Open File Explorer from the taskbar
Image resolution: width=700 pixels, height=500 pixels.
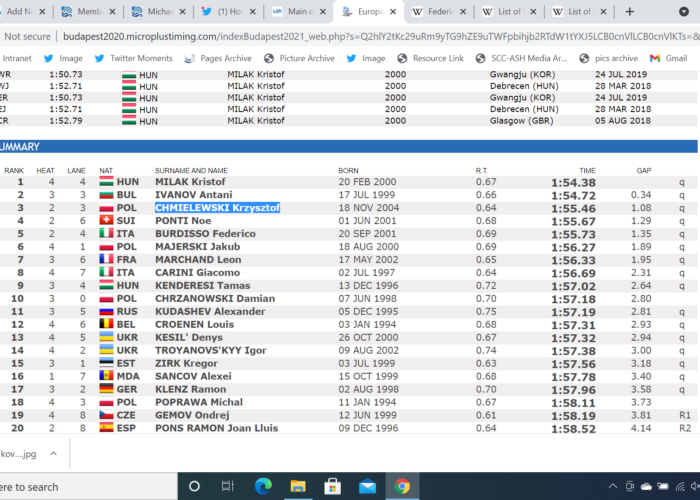(x=297, y=487)
